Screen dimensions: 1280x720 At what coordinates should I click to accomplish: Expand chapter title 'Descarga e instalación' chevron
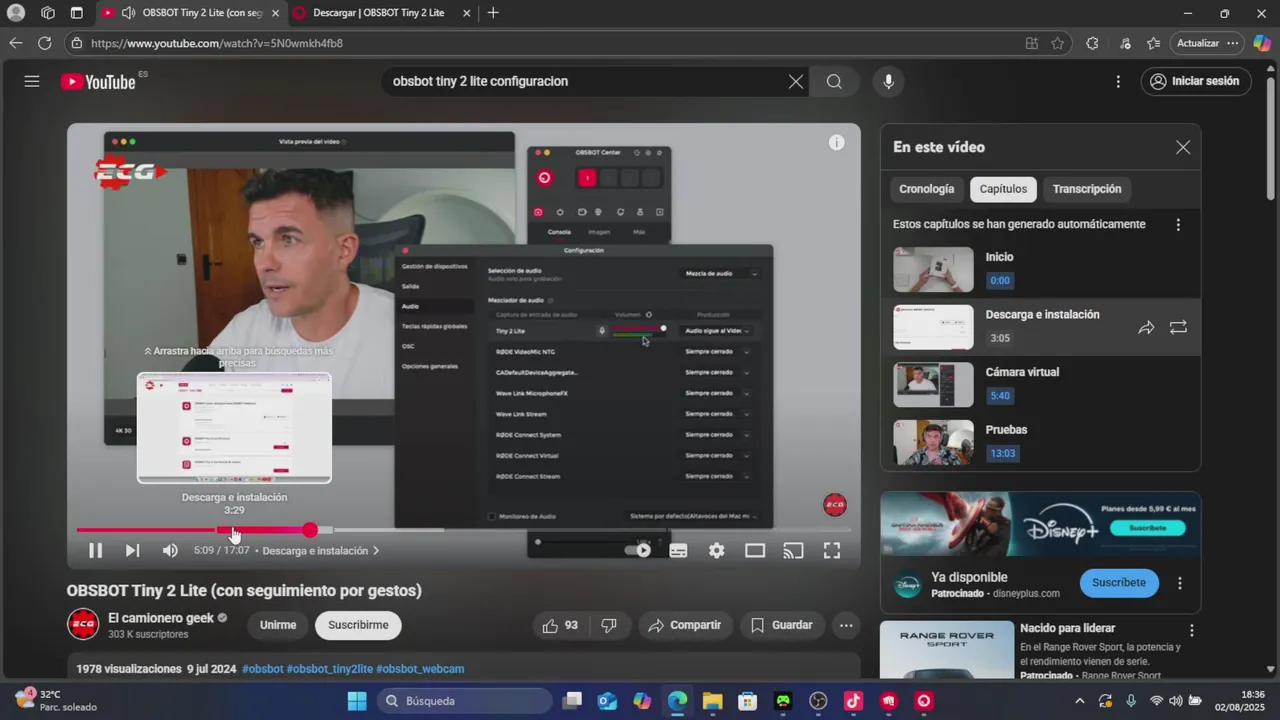pyautogui.click(x=376, y=550)
